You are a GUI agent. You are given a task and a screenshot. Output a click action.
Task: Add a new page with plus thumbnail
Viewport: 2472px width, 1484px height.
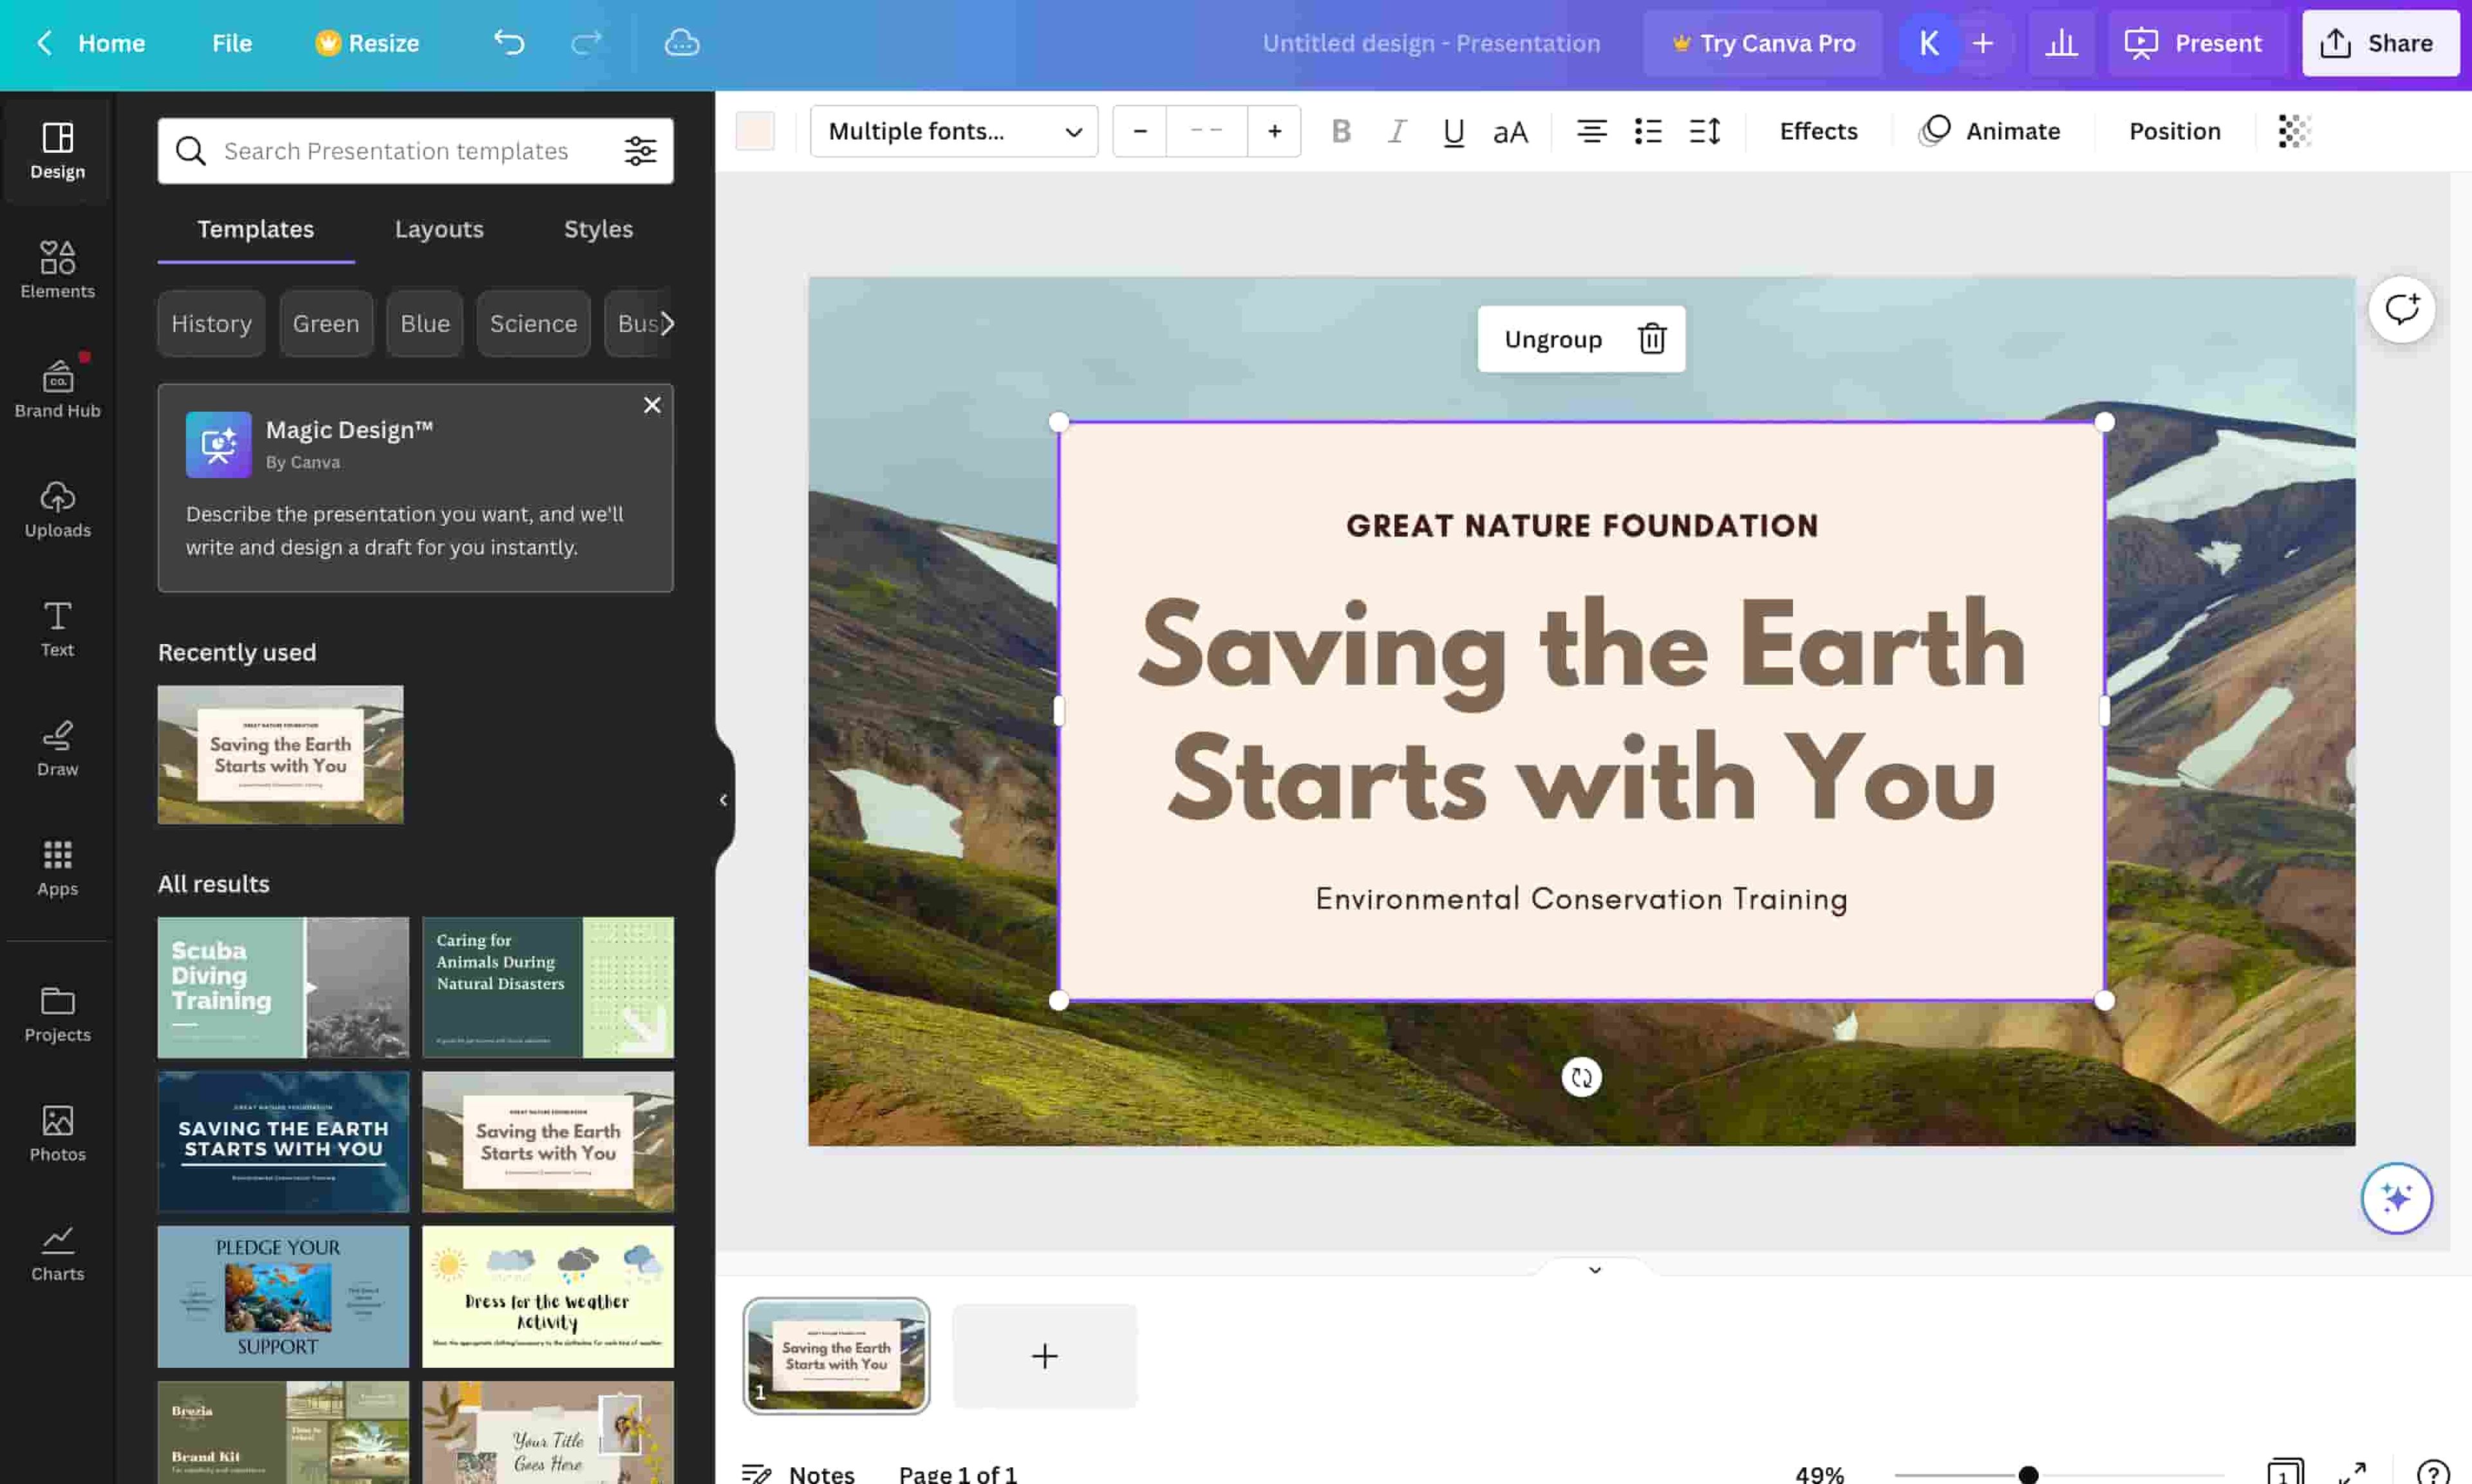tap(1044, 1355)
